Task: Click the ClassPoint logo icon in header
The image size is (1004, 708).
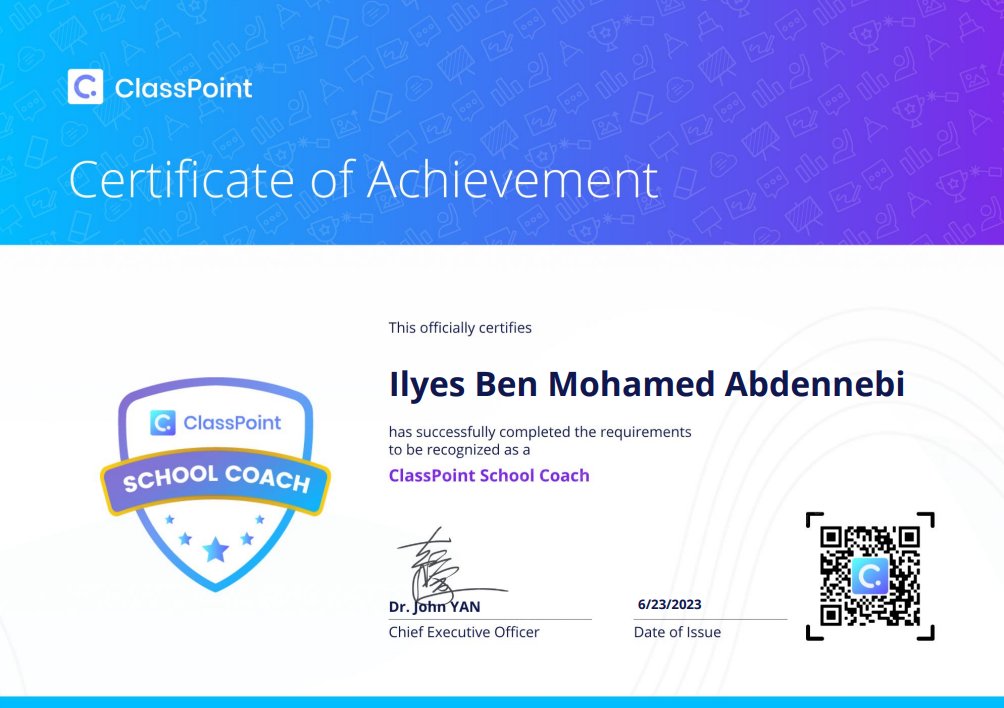Action: tap(85, 86)
